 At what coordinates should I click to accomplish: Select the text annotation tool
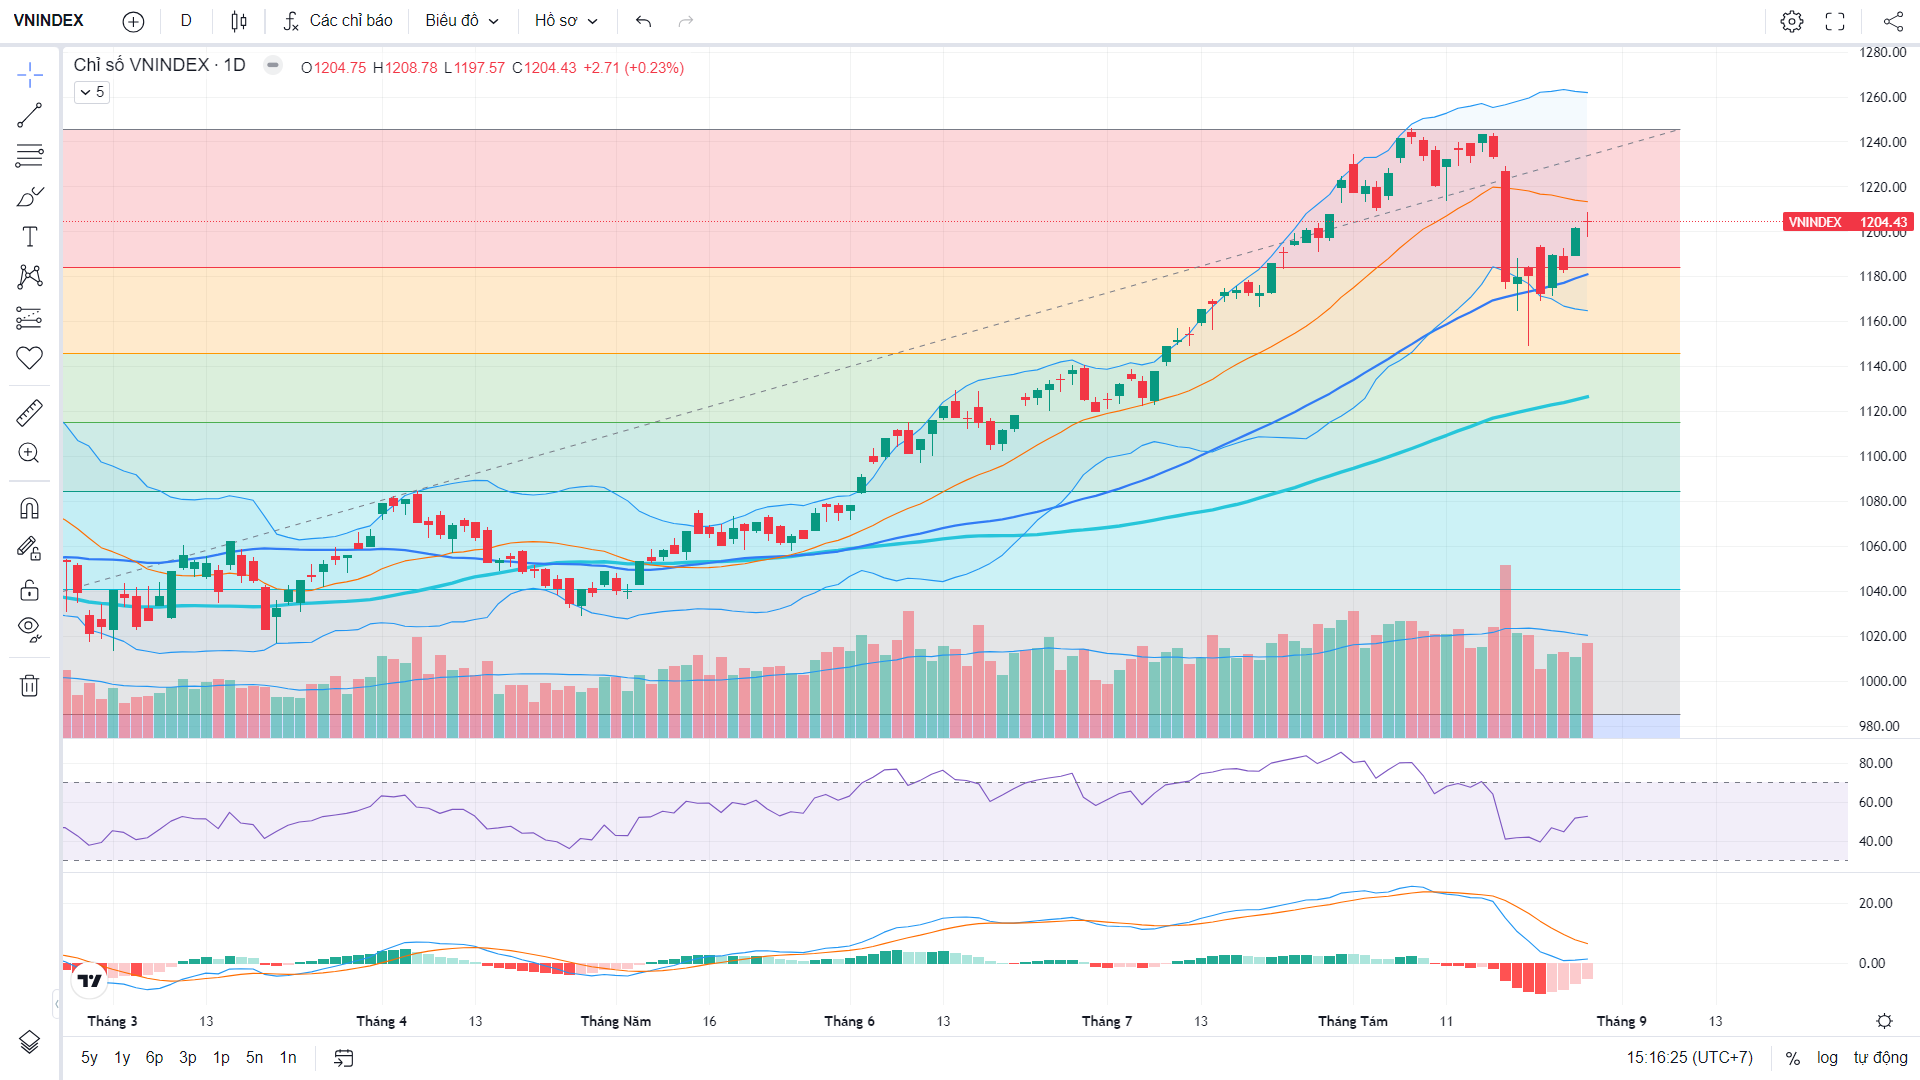coord(30,237)
